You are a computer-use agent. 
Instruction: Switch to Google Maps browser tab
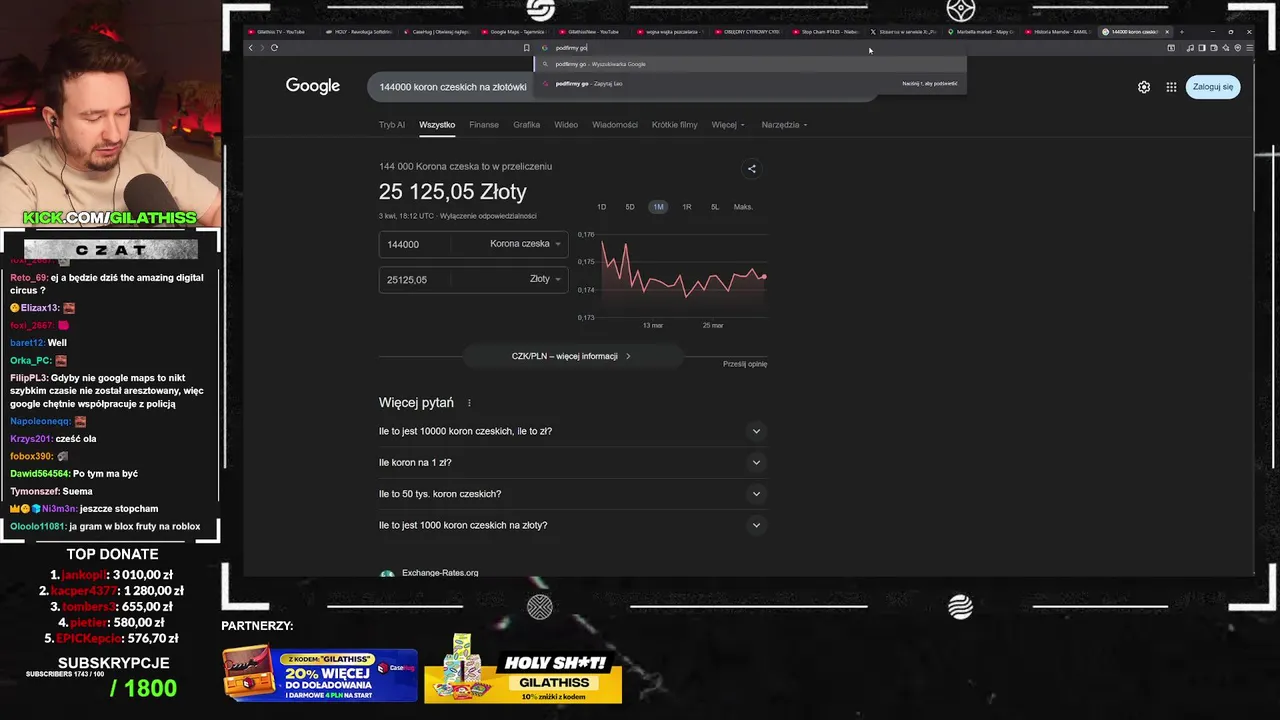click(517, 32)
